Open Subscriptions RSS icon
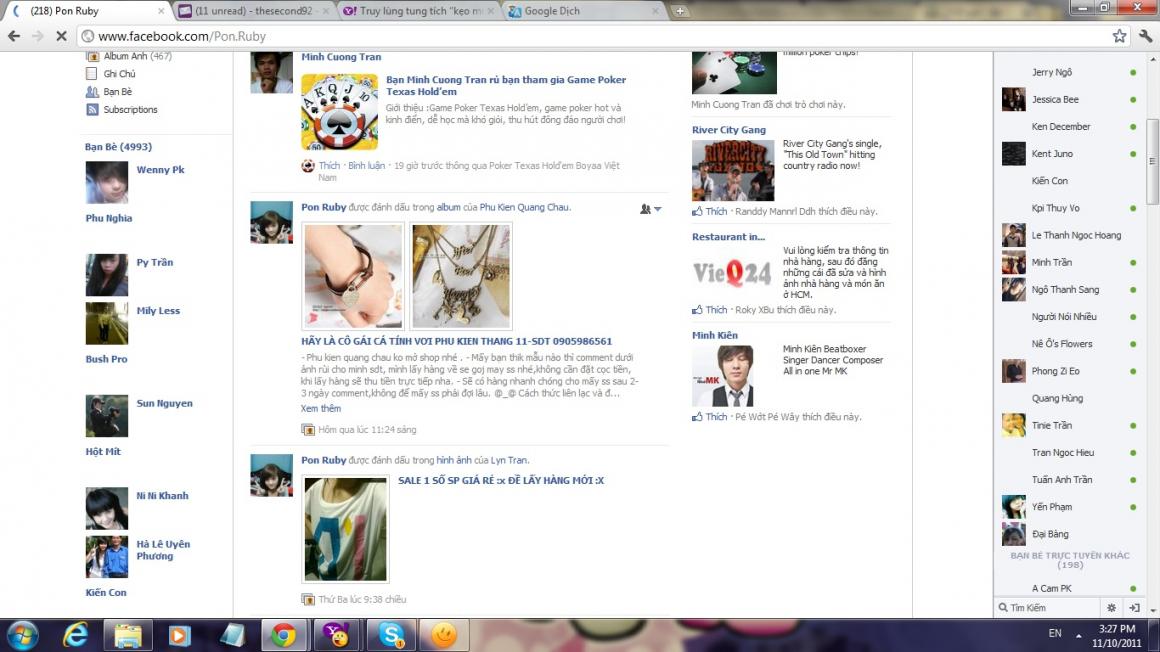1160x652 pixels. click(x=92, y=110)
